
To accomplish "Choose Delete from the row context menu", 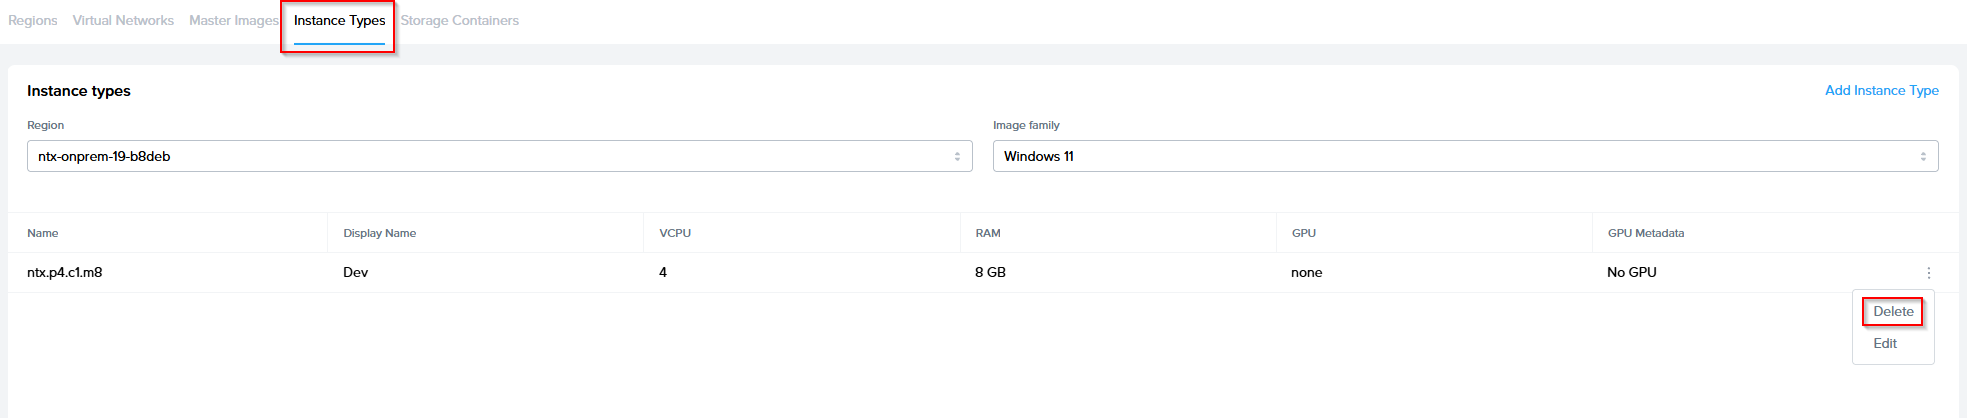I will point(1892,311).
